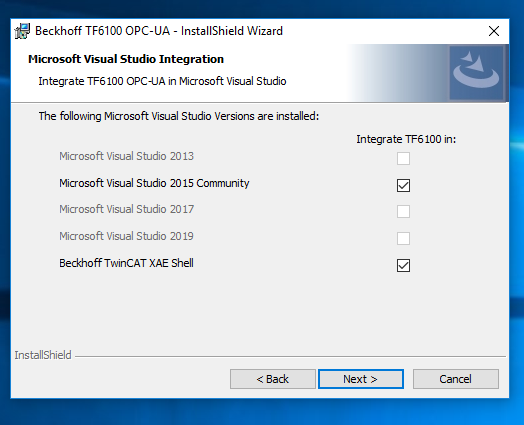Click the InstallShield logo in the banner
This screenshot has width=524, height=425.
point(476,73)
